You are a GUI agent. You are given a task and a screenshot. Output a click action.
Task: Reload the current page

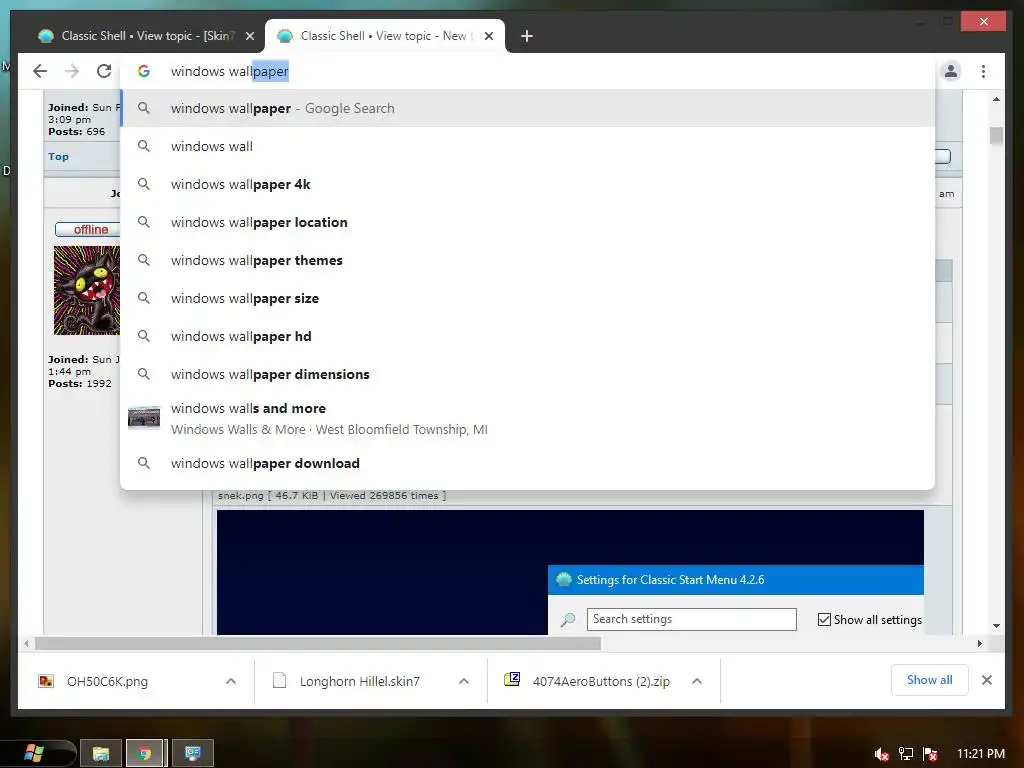[x=104, y=71]
